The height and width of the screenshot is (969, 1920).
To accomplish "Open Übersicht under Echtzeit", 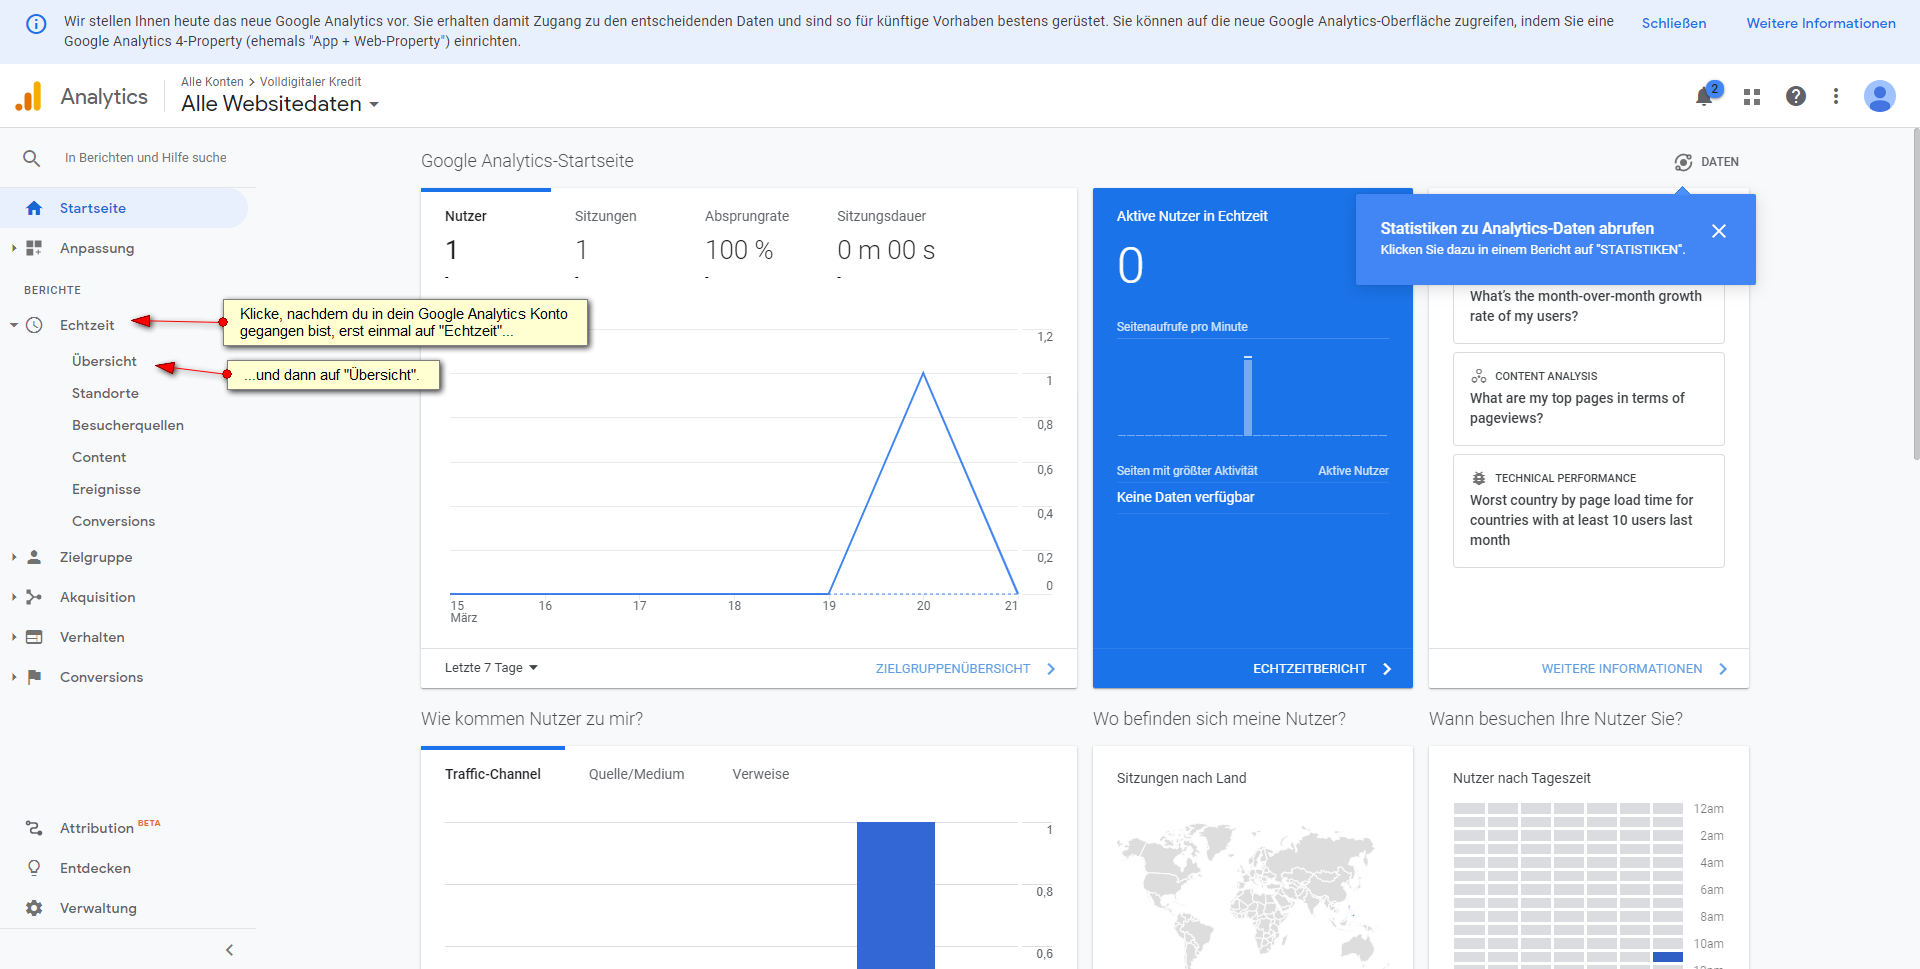I will (x=104, y=361).
